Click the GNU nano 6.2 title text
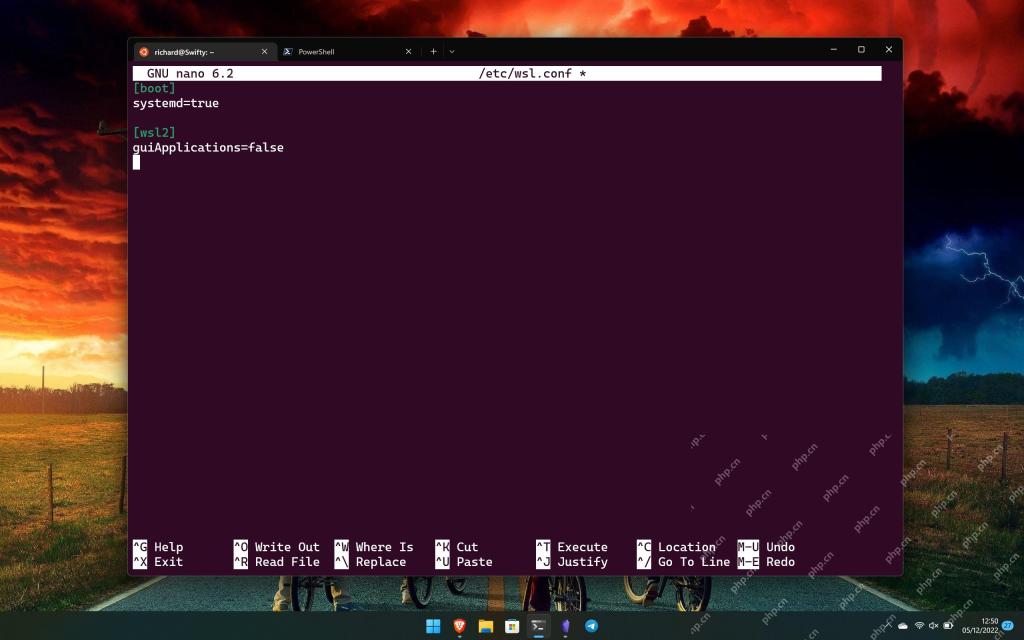This screenshot has width=1024, height=640. coord(190,74)
